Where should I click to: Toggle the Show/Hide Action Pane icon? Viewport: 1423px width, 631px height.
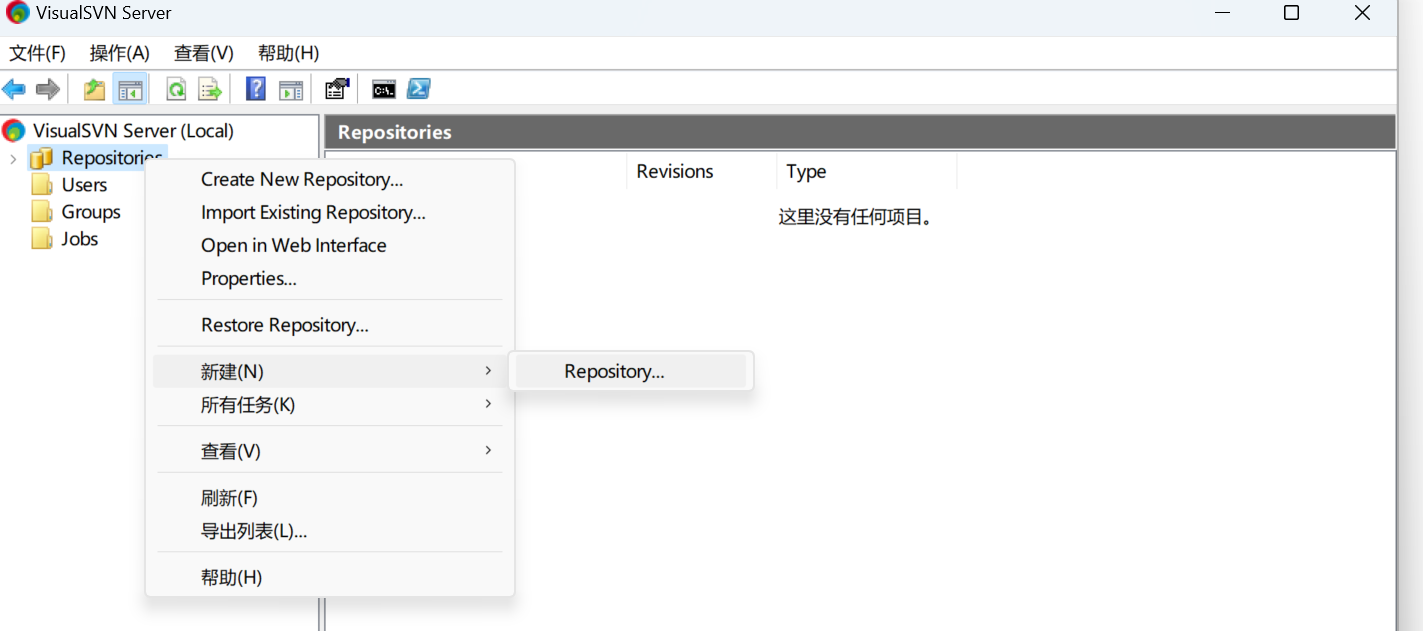point(290,90)
